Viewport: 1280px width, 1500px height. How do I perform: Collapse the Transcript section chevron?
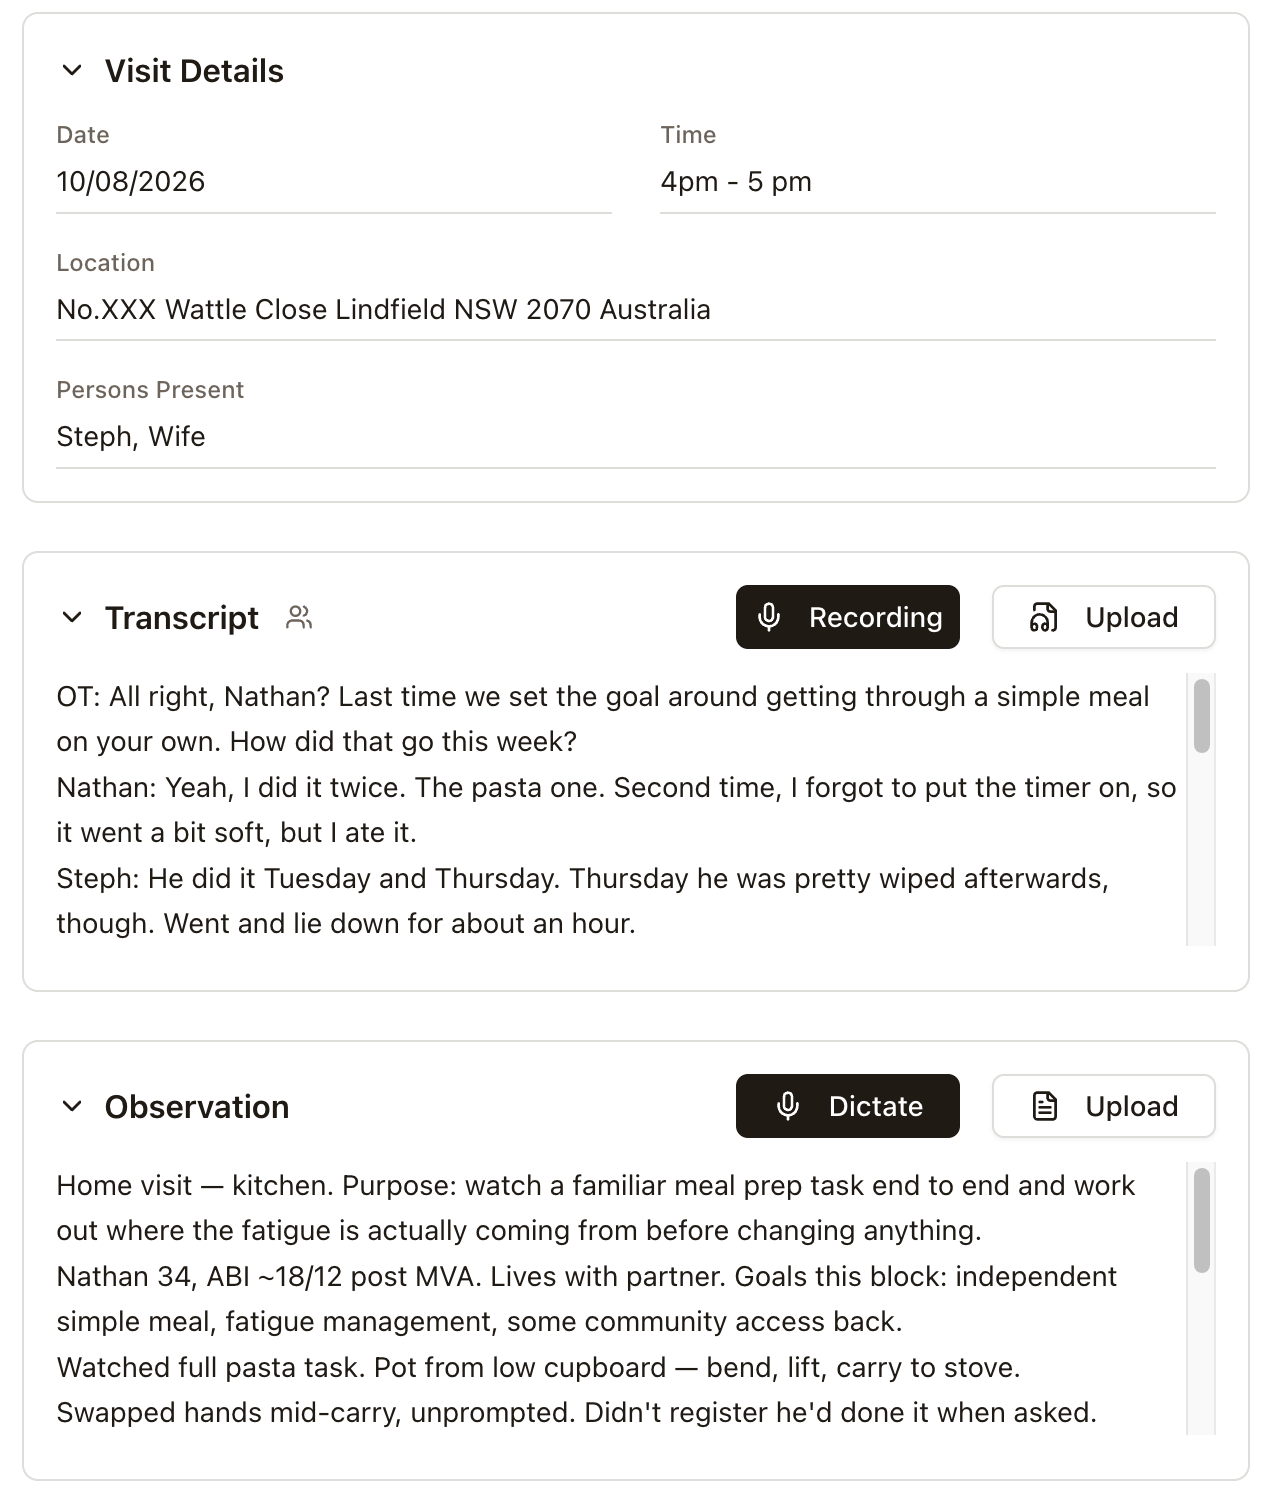pos(72,618)
